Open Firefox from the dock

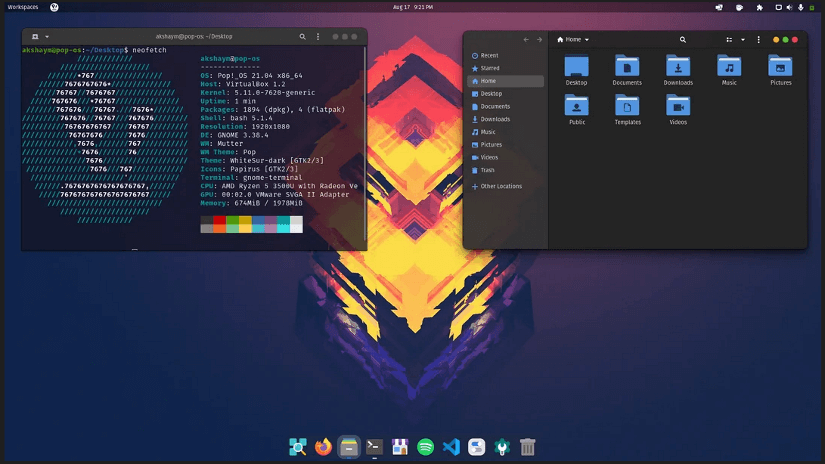point(323,447)
